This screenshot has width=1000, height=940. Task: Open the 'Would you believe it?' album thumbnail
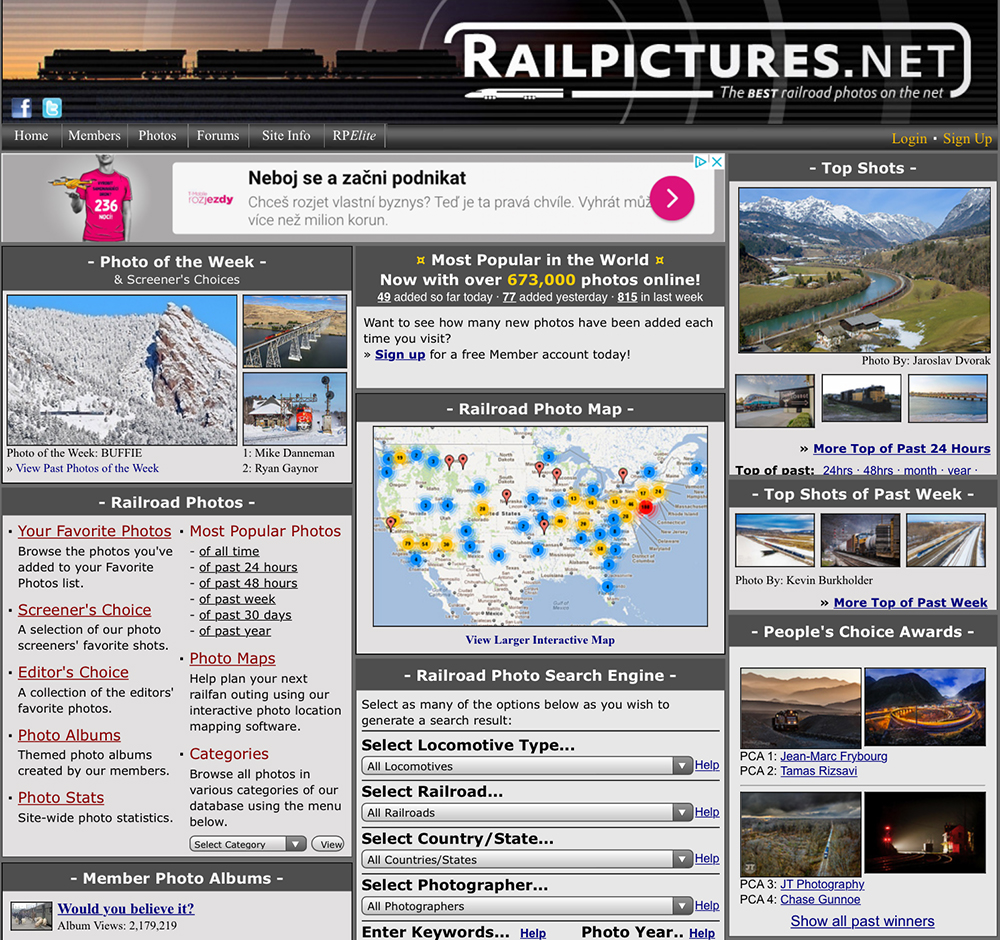point(31,916)
